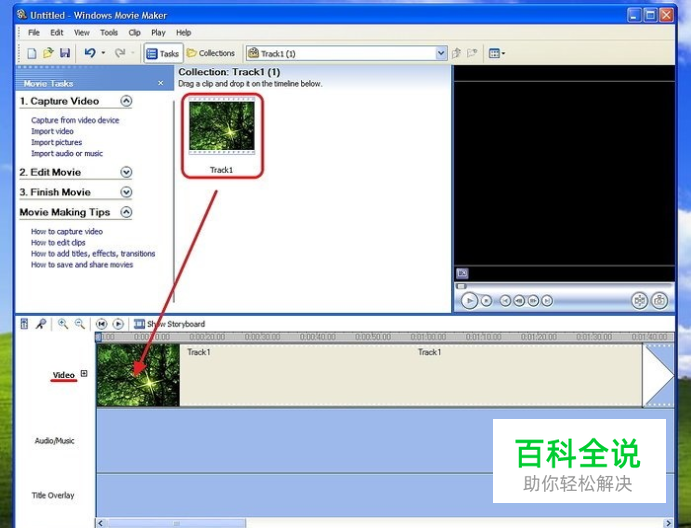This screenshot has height=528, width=691.
Task: Click the timeline horizontal scrollbar thumb
Action: 176,523
